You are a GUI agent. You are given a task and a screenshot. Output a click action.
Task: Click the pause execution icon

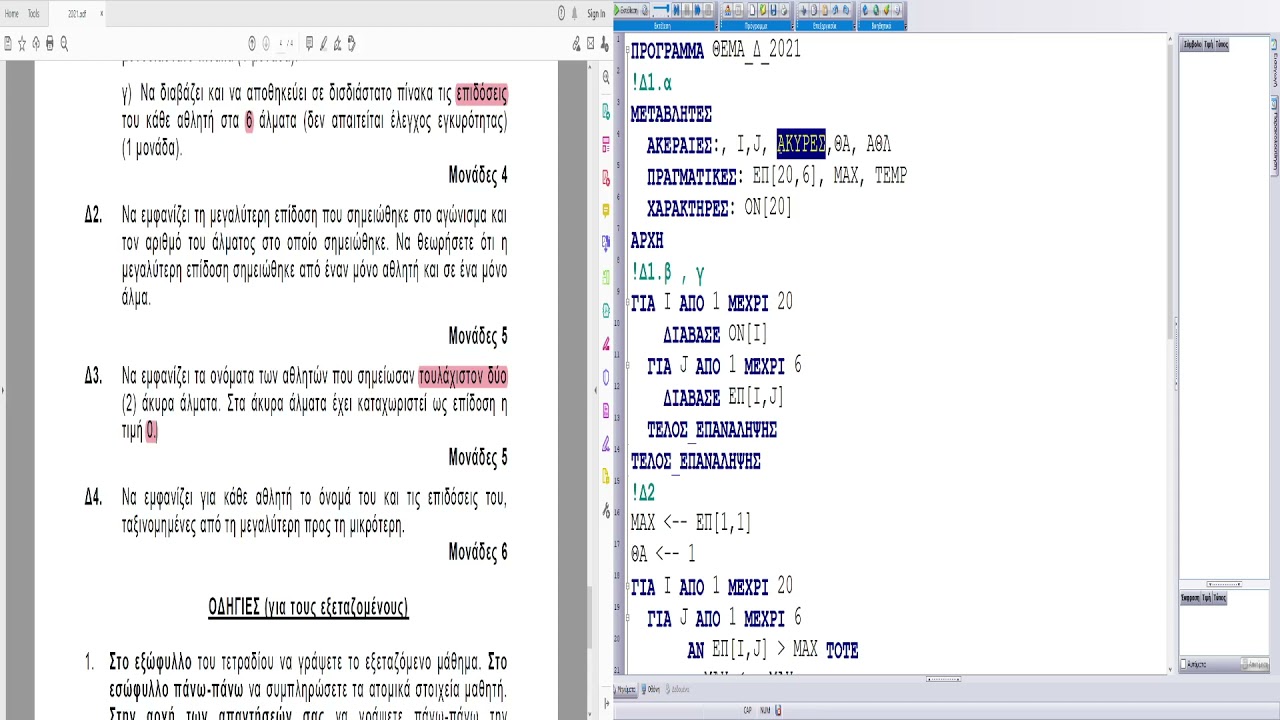pos(687,10)
